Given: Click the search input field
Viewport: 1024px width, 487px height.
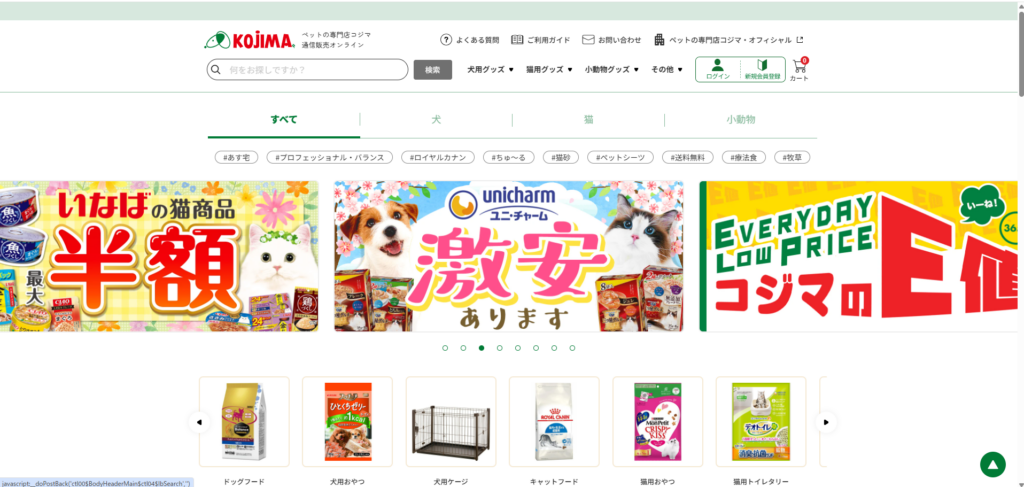Looking at the screenshot, I should 308,70.
